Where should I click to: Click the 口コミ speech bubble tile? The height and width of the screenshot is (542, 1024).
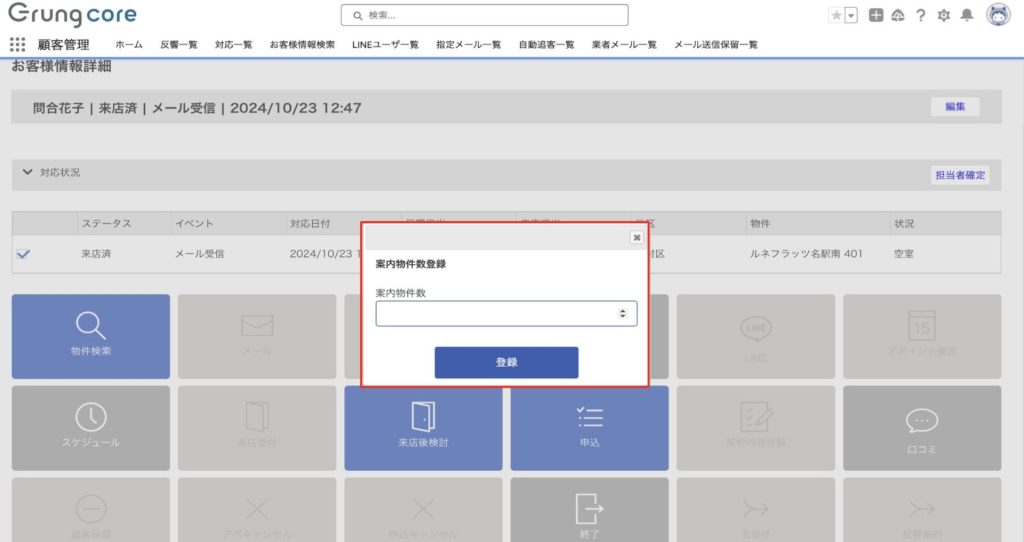pyautogui.click(x=921, y=426)
